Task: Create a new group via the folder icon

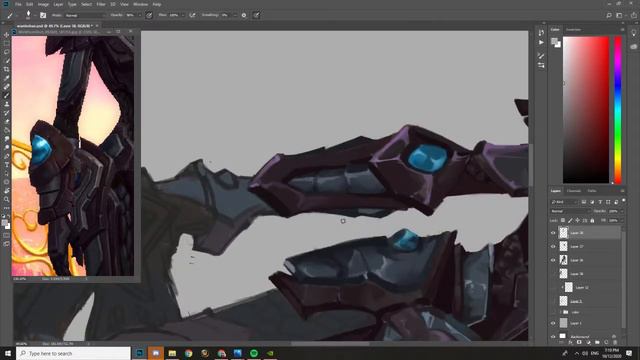Action: click(597, 342)
